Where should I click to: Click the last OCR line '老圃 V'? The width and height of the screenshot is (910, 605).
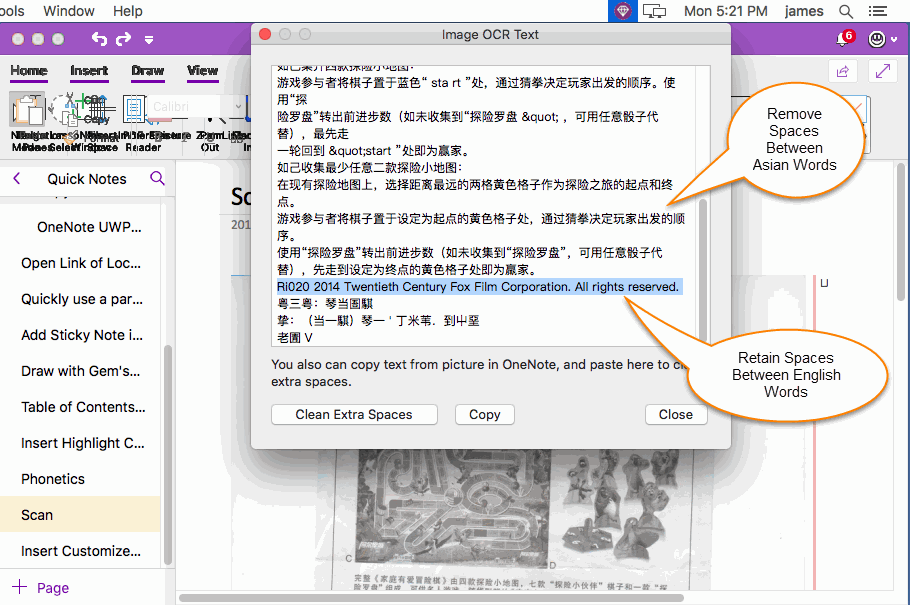295,337
